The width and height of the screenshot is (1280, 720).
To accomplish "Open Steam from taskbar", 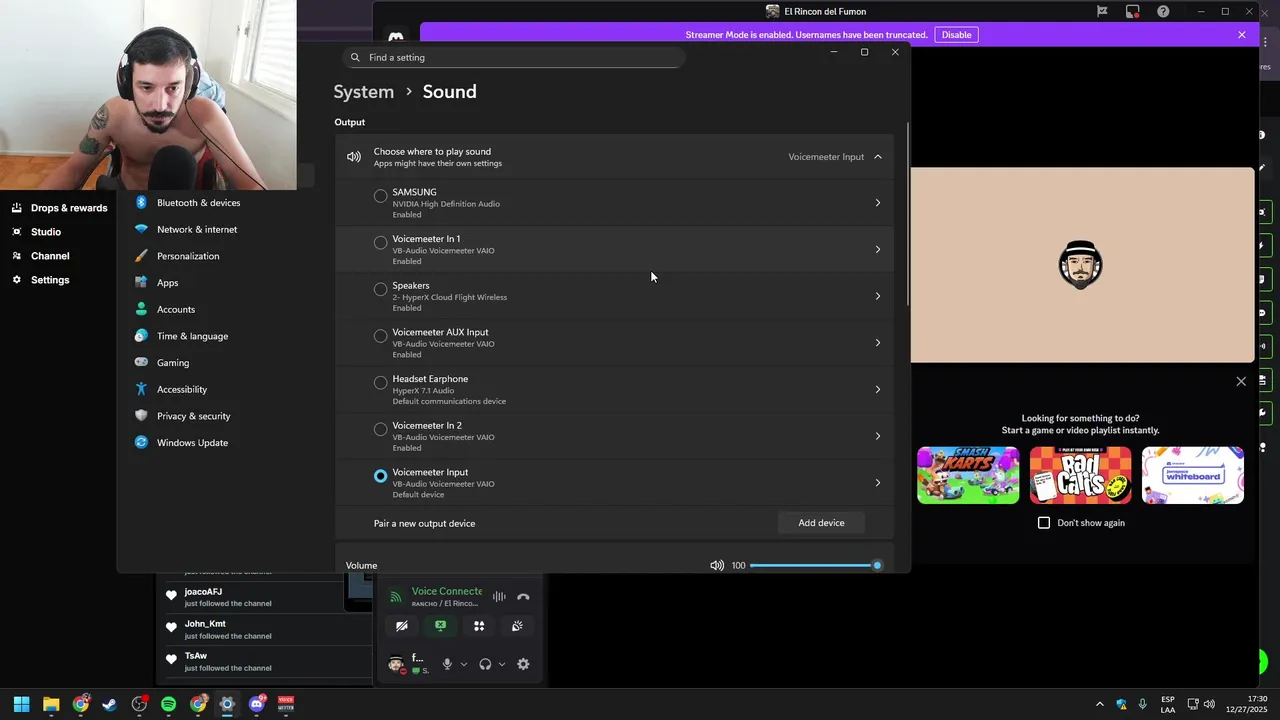I will tap(110, 704).
